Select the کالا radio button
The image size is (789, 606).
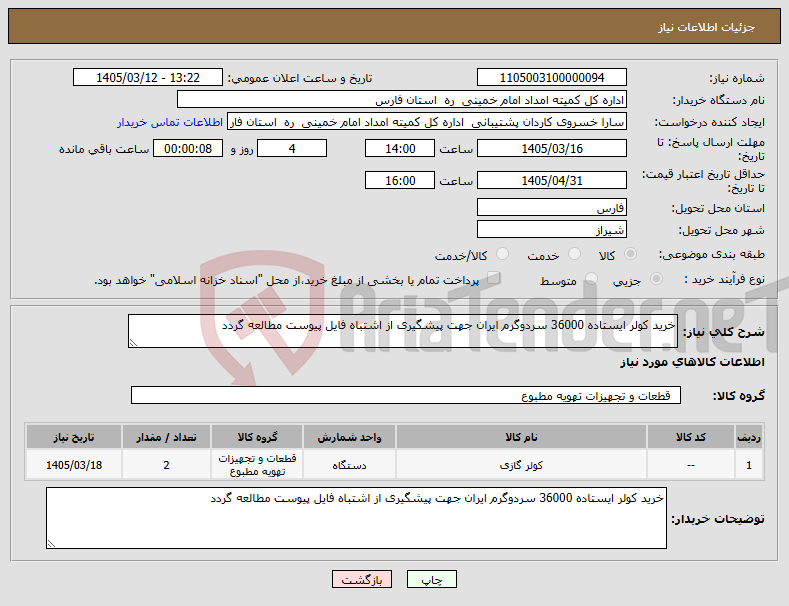click(x=630, y=254)
